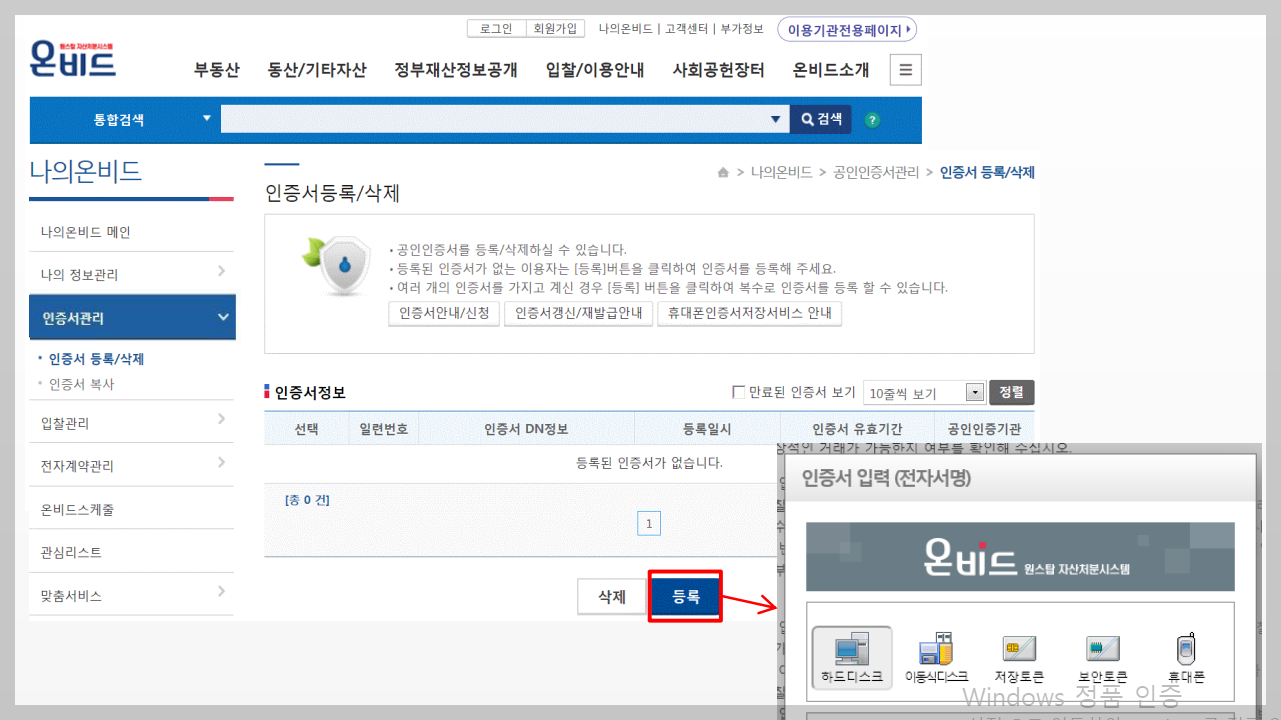Viewport: 1281px width, 720px height.
Task: Expand 맞춤서비스 sidebar item
Action: [x=132, y=595]
